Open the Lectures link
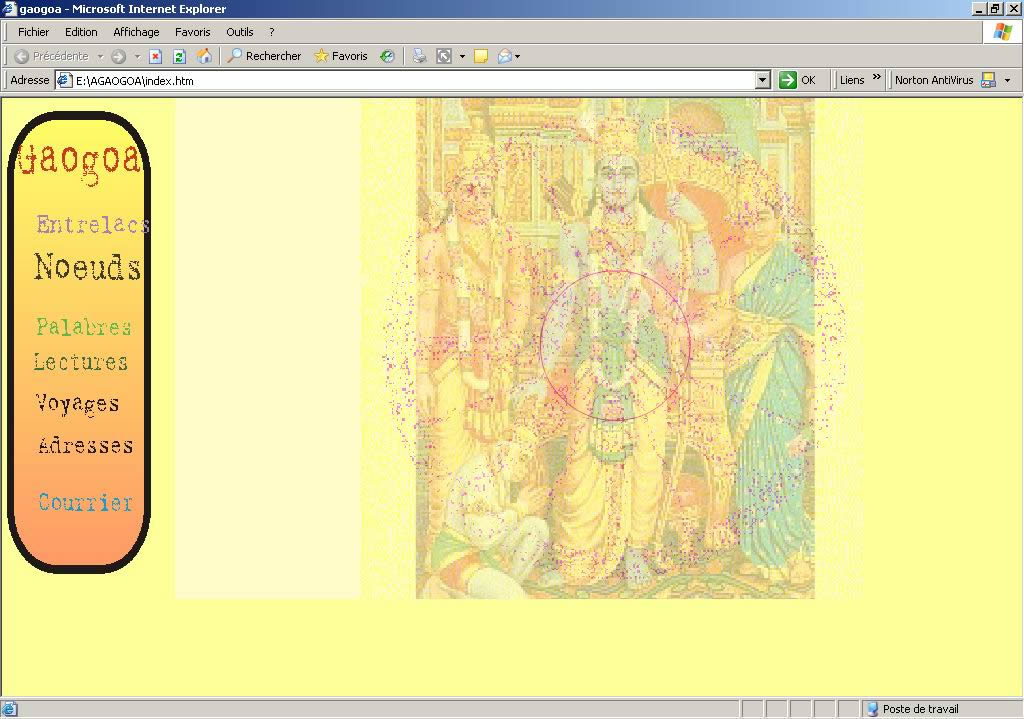Image resolution: width=1024 pixels, height=719 pixels. [x=80, y=361]
